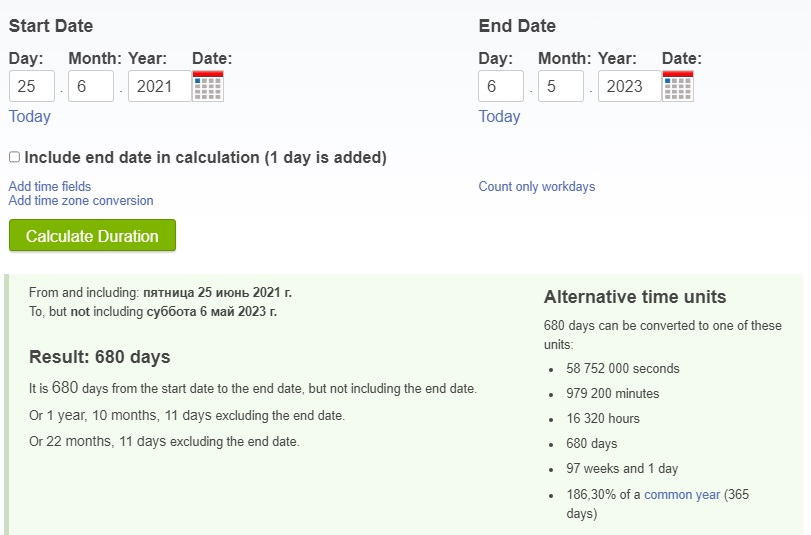Click the Include end date label text
811x535 pixels.
click(x=205, y=157)
